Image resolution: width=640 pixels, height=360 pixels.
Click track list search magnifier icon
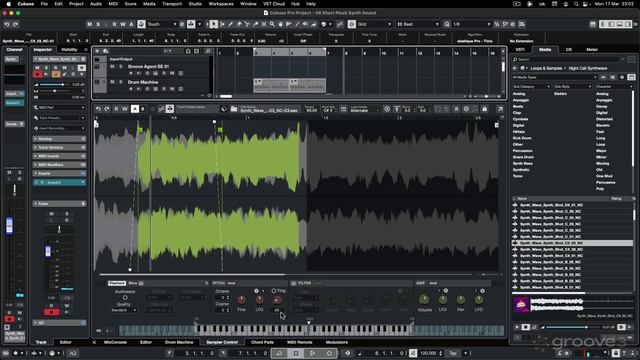point(207,51)
